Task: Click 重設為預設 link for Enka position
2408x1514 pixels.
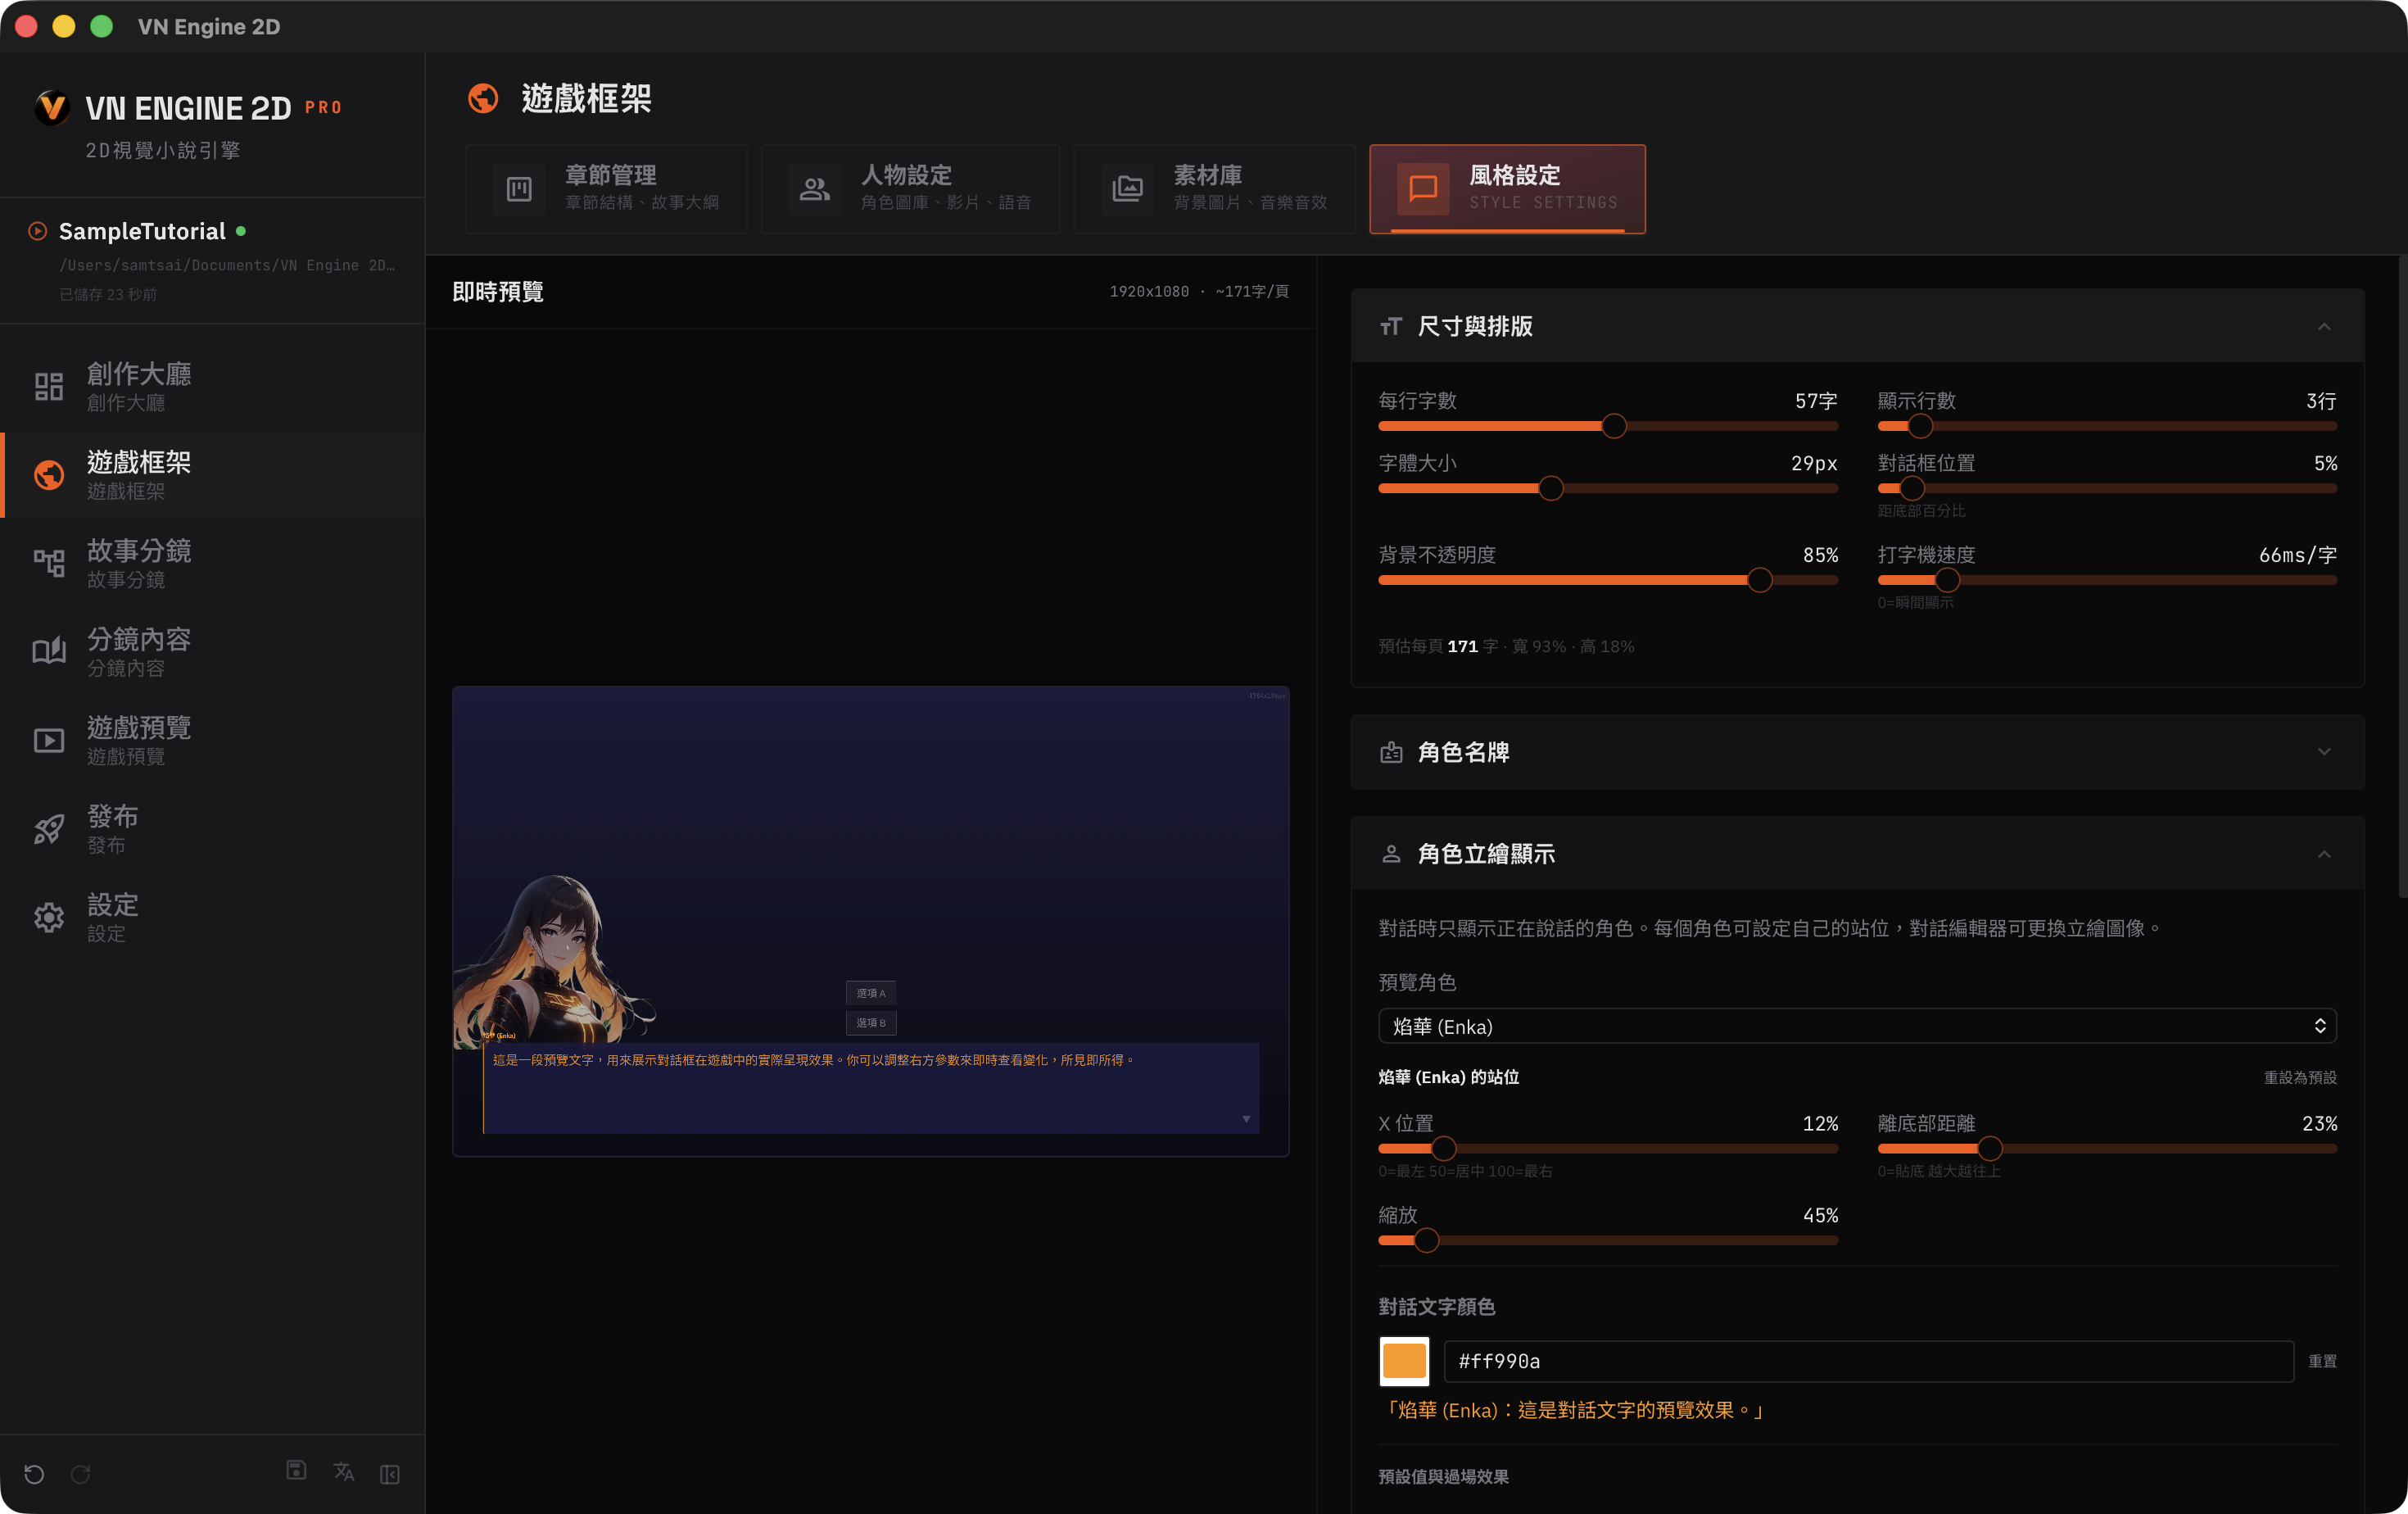Action: [x=2300, y=1077]
